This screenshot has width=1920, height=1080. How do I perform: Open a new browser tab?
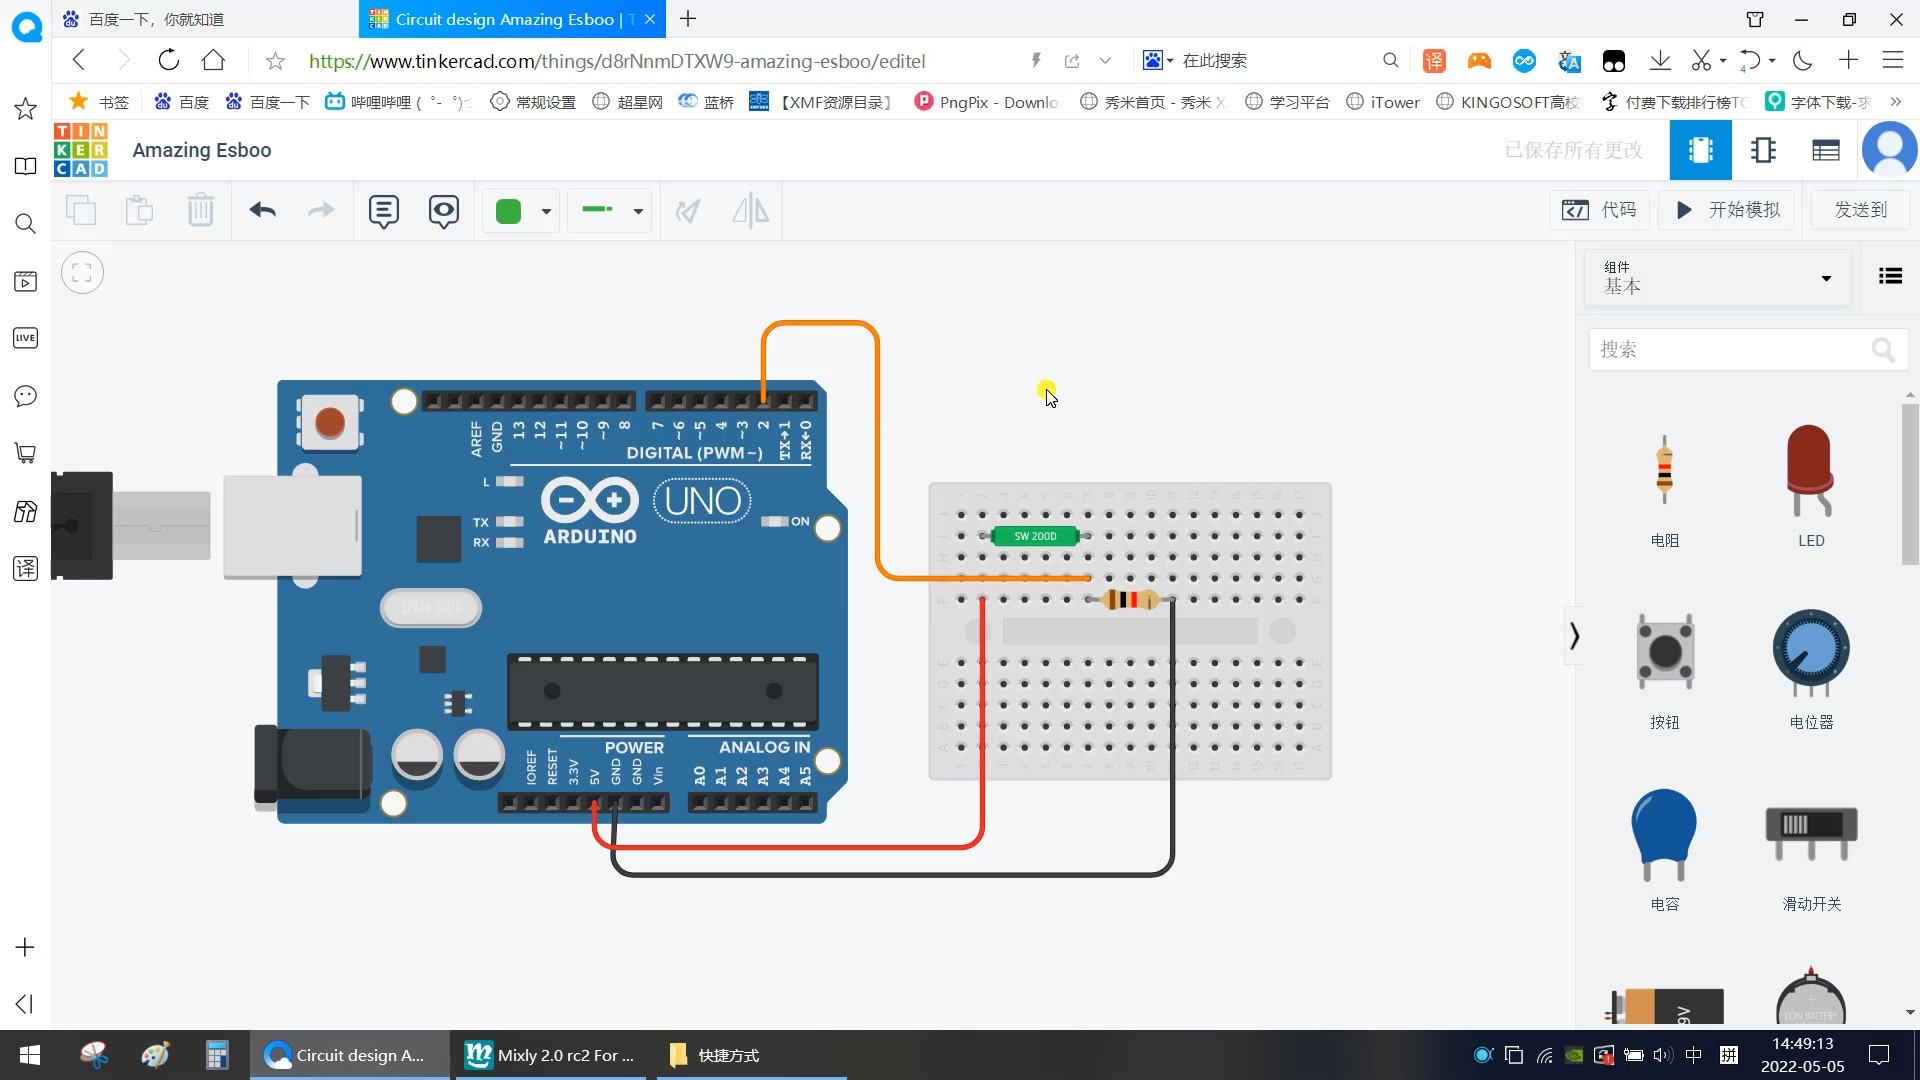coord(688,19)
